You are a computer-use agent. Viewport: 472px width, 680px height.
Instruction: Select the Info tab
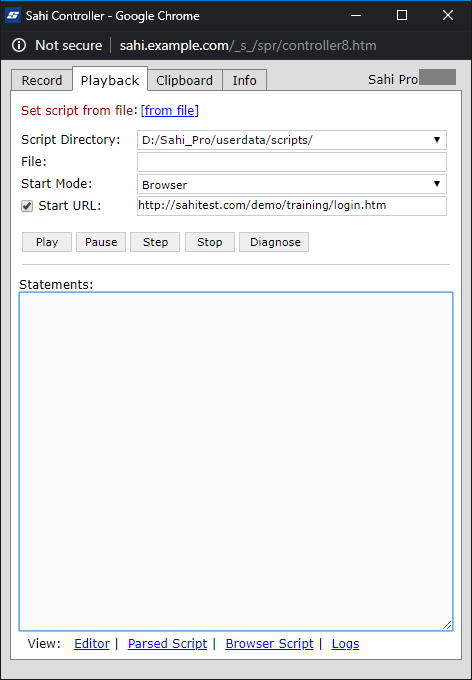point(244,80)
